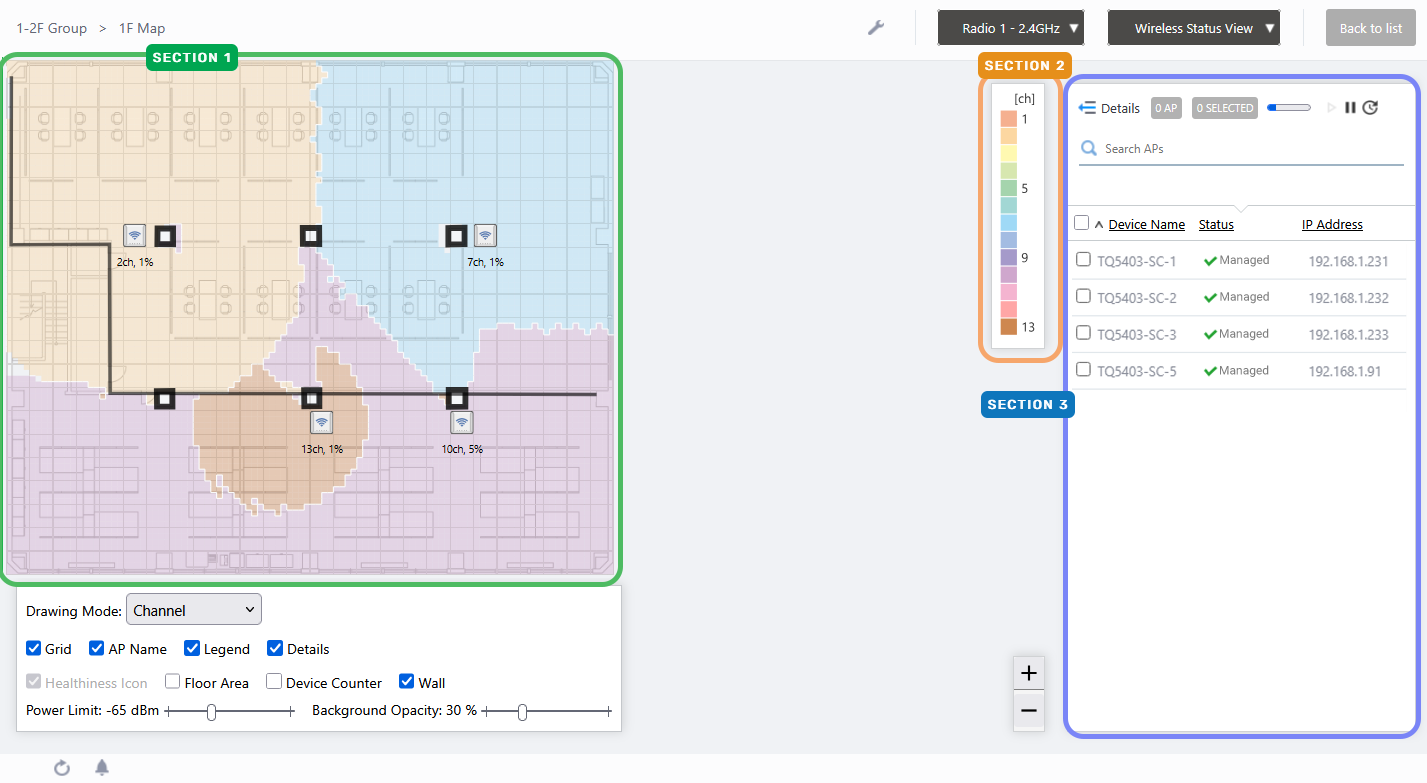The image size is (1427, 783).
Task: Toggle the Grid checkbox
Action: pos(34,648)
